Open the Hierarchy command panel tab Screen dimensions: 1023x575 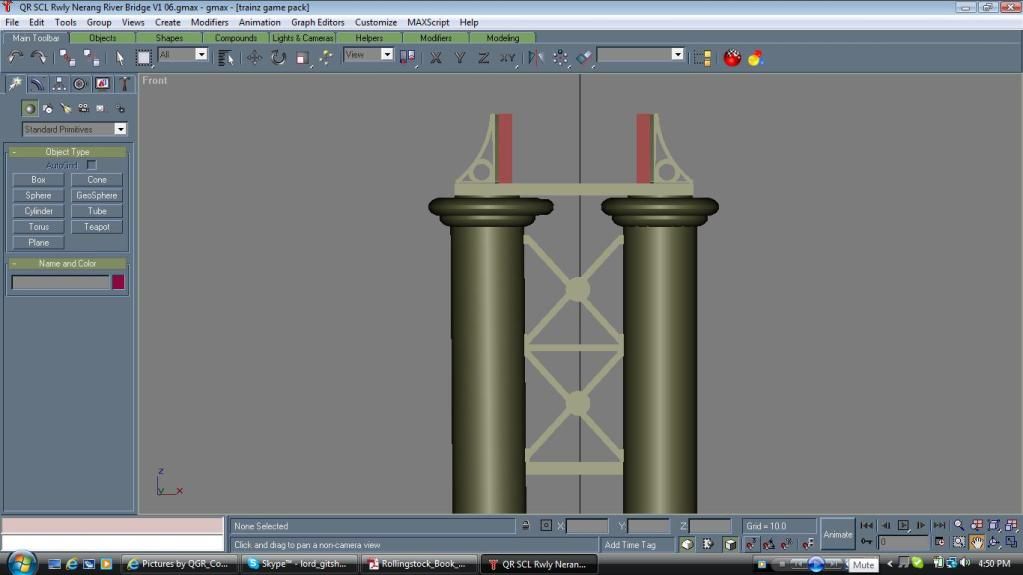point(59,84)
